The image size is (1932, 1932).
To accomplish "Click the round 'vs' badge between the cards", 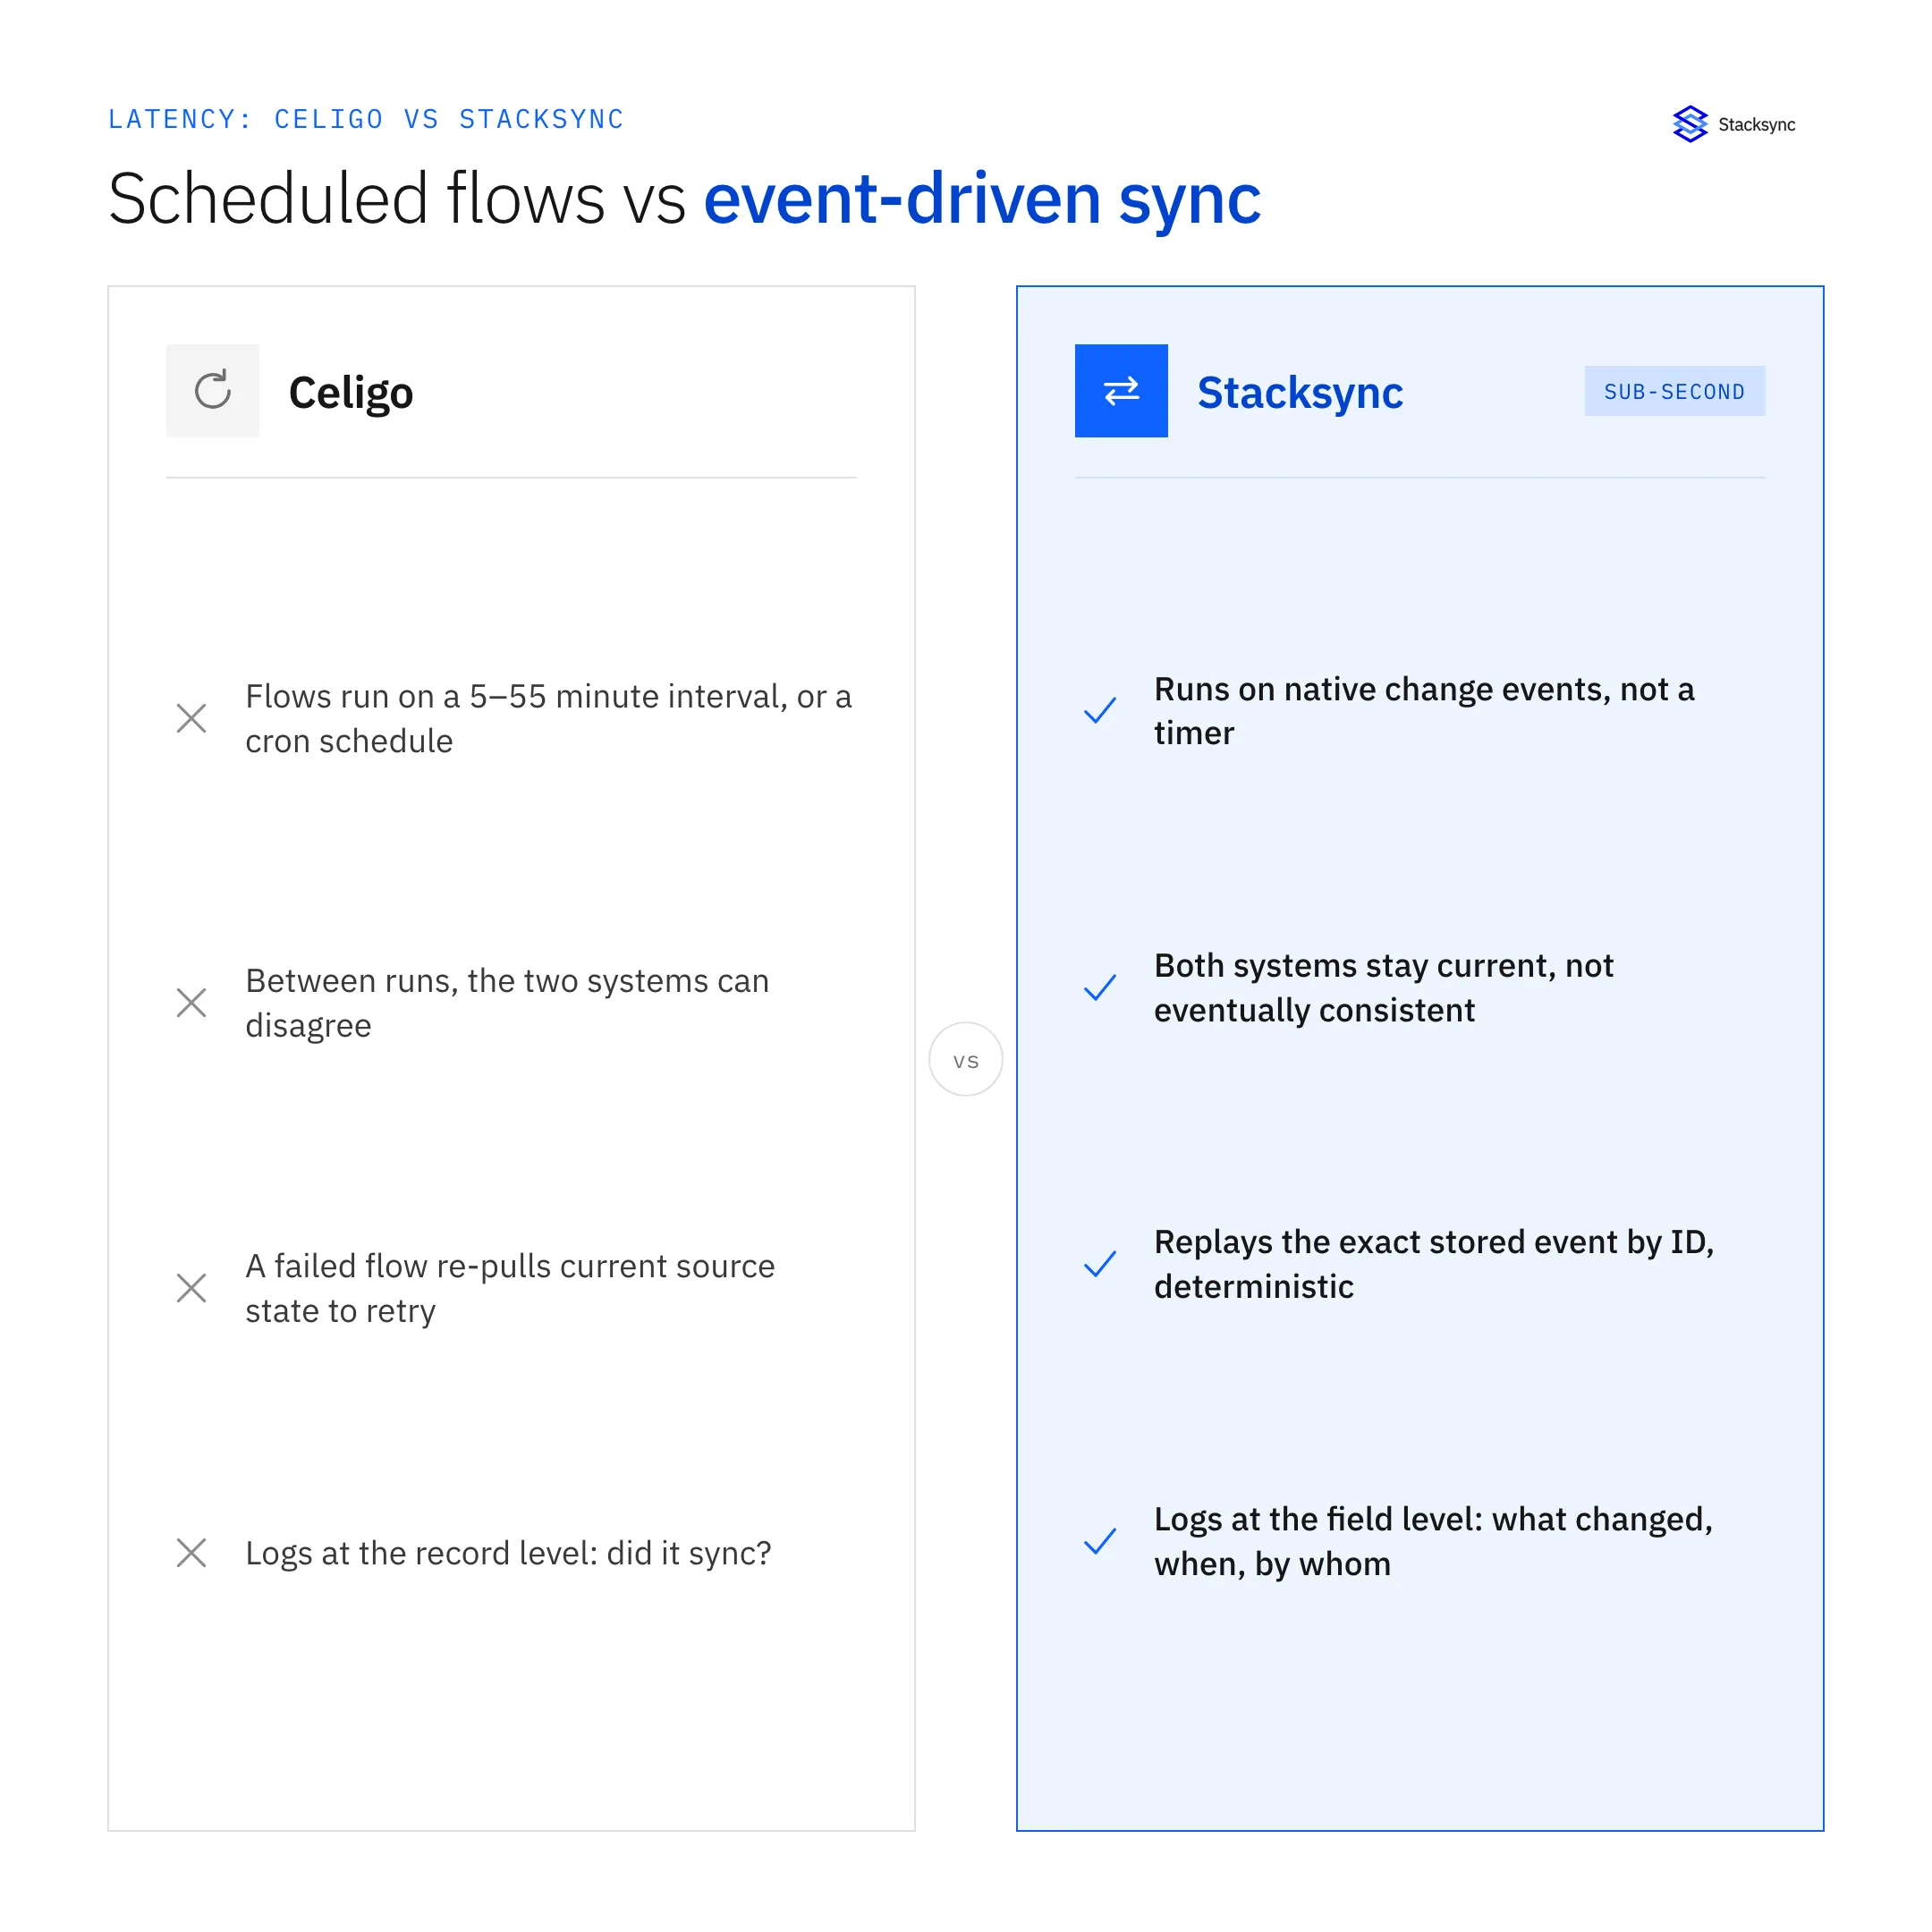I will (966, 1059).
